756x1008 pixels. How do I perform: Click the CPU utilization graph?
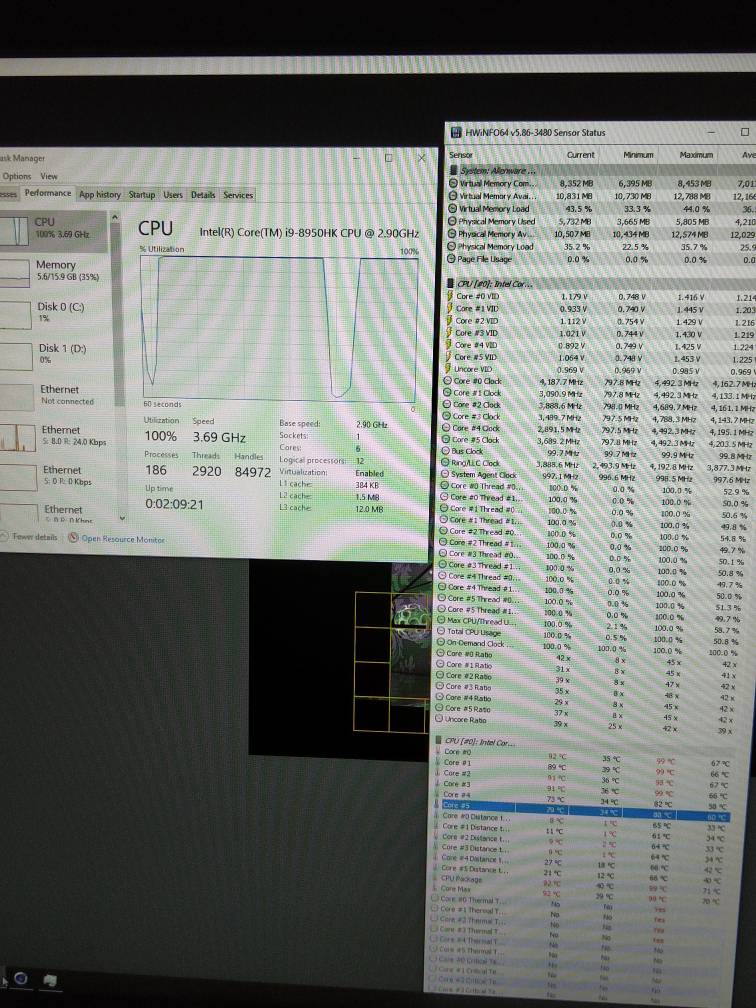pyautogui.click(x=280, y=328)
